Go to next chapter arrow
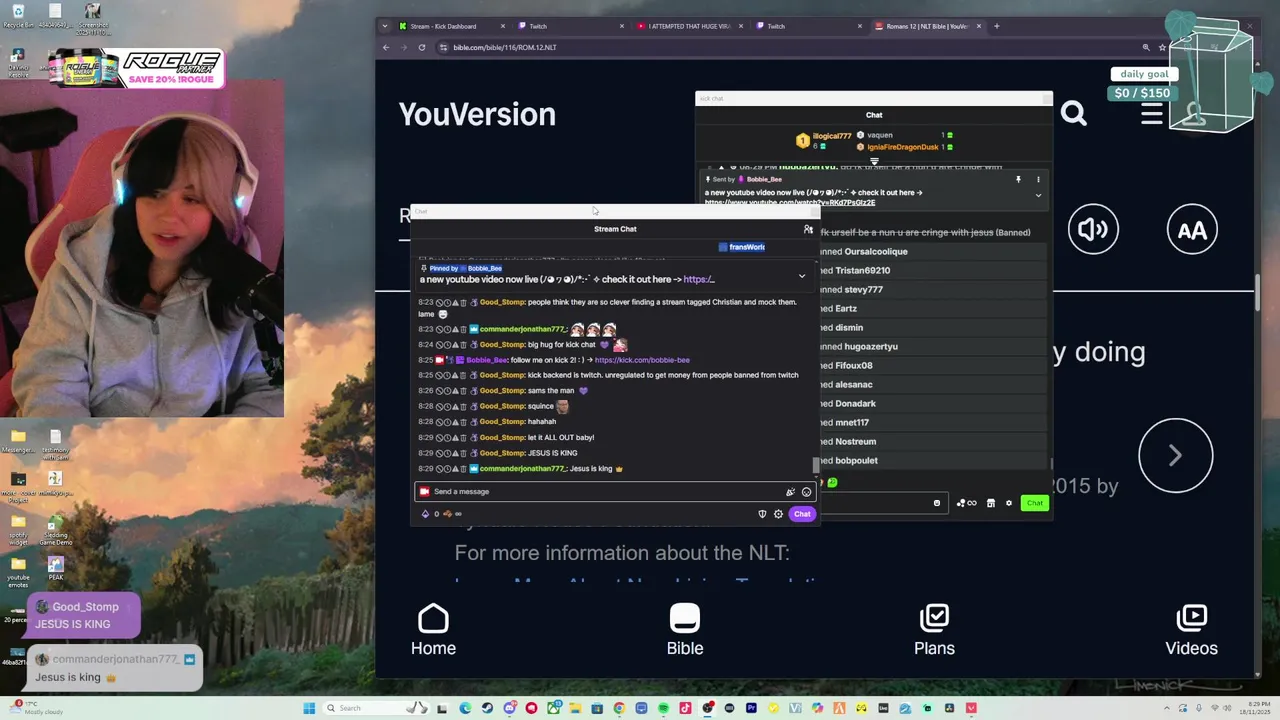This screenshot has width=1280, height=720. point(1176,455)
